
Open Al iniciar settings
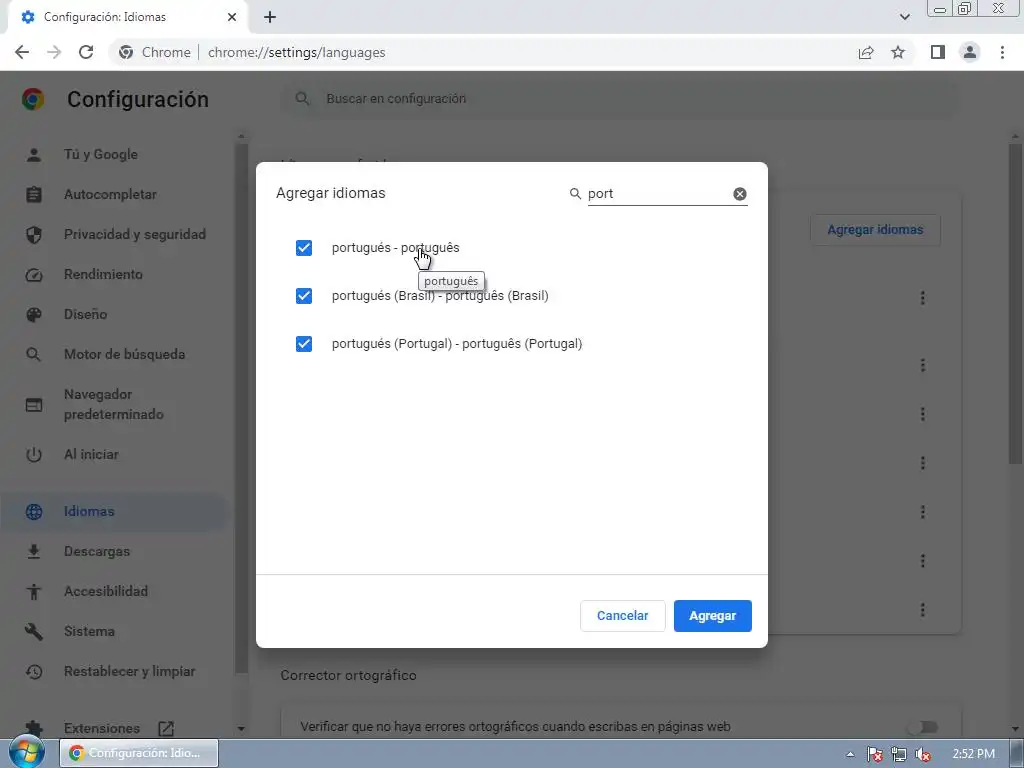tap(91, 455)
